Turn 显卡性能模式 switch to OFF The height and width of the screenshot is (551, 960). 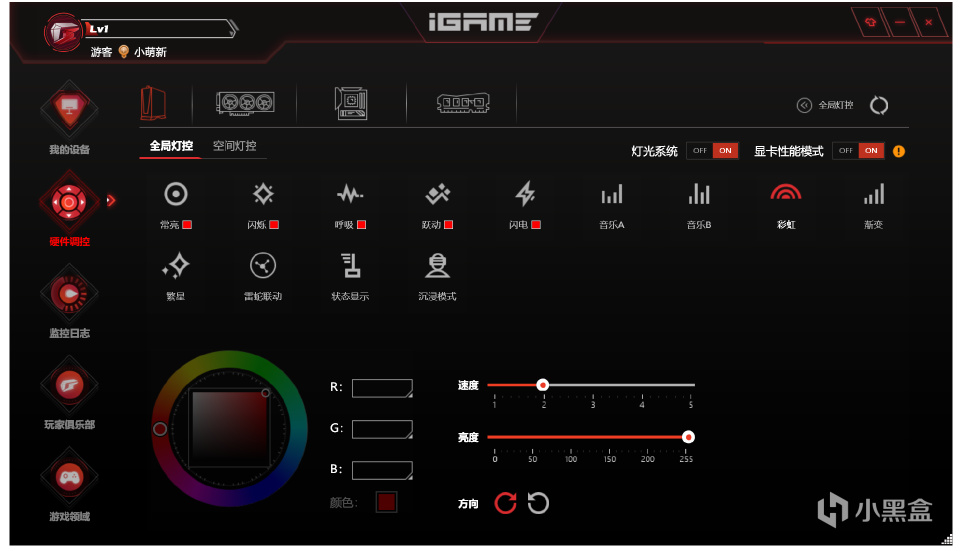846,151
